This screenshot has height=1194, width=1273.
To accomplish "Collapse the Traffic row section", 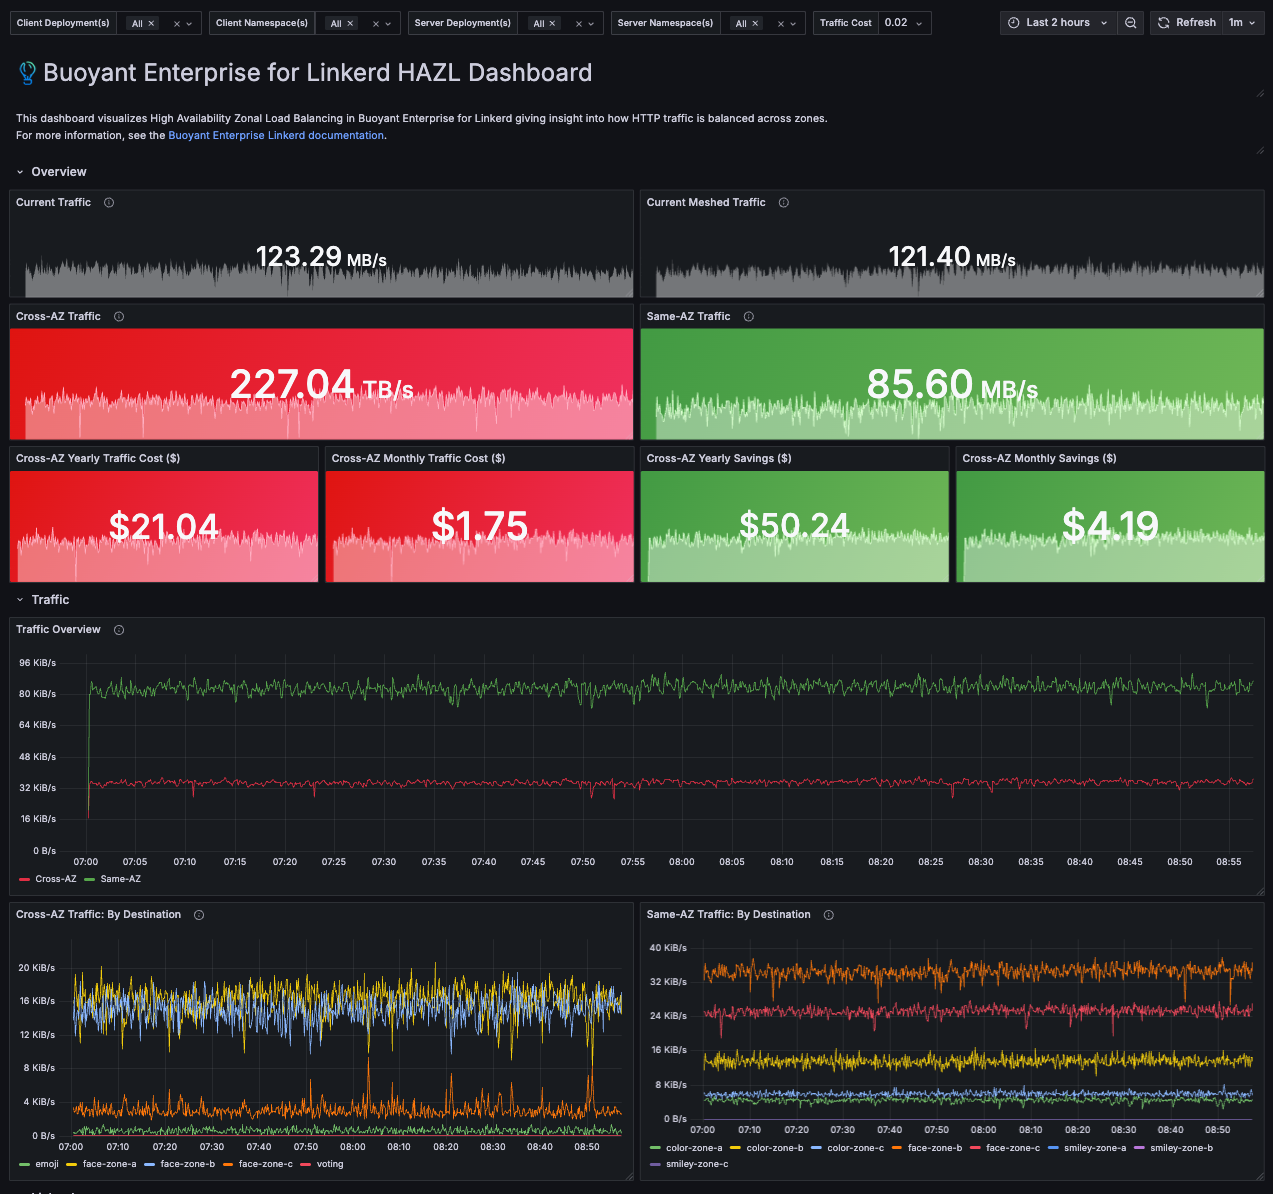I will coord(20,600).
